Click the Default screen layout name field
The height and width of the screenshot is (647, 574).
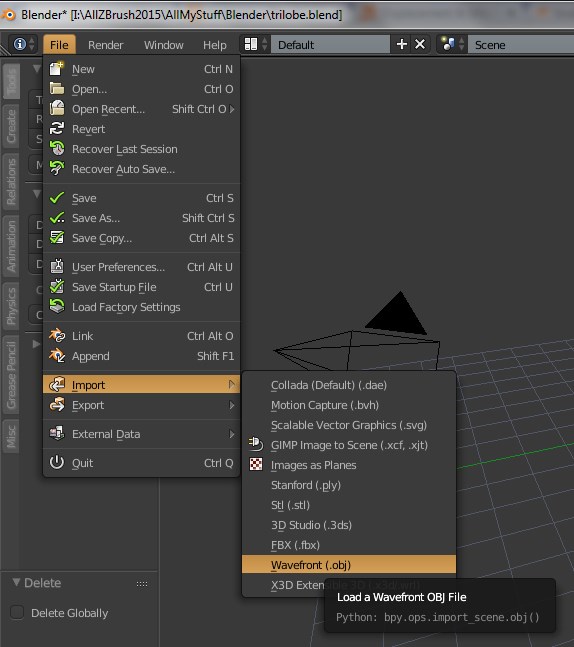[x=330, y=45]
